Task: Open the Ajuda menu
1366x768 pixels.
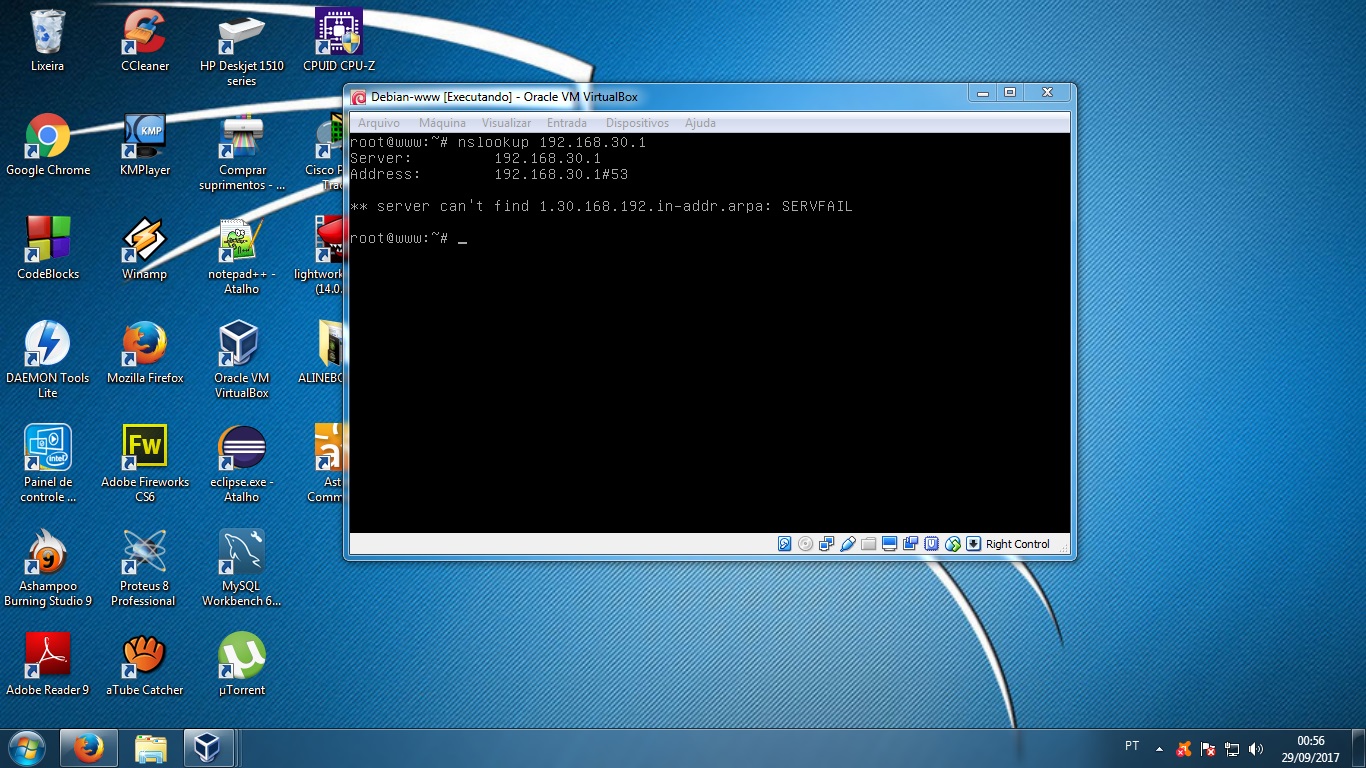Action: pyautogui.click(x=700, y=123)
